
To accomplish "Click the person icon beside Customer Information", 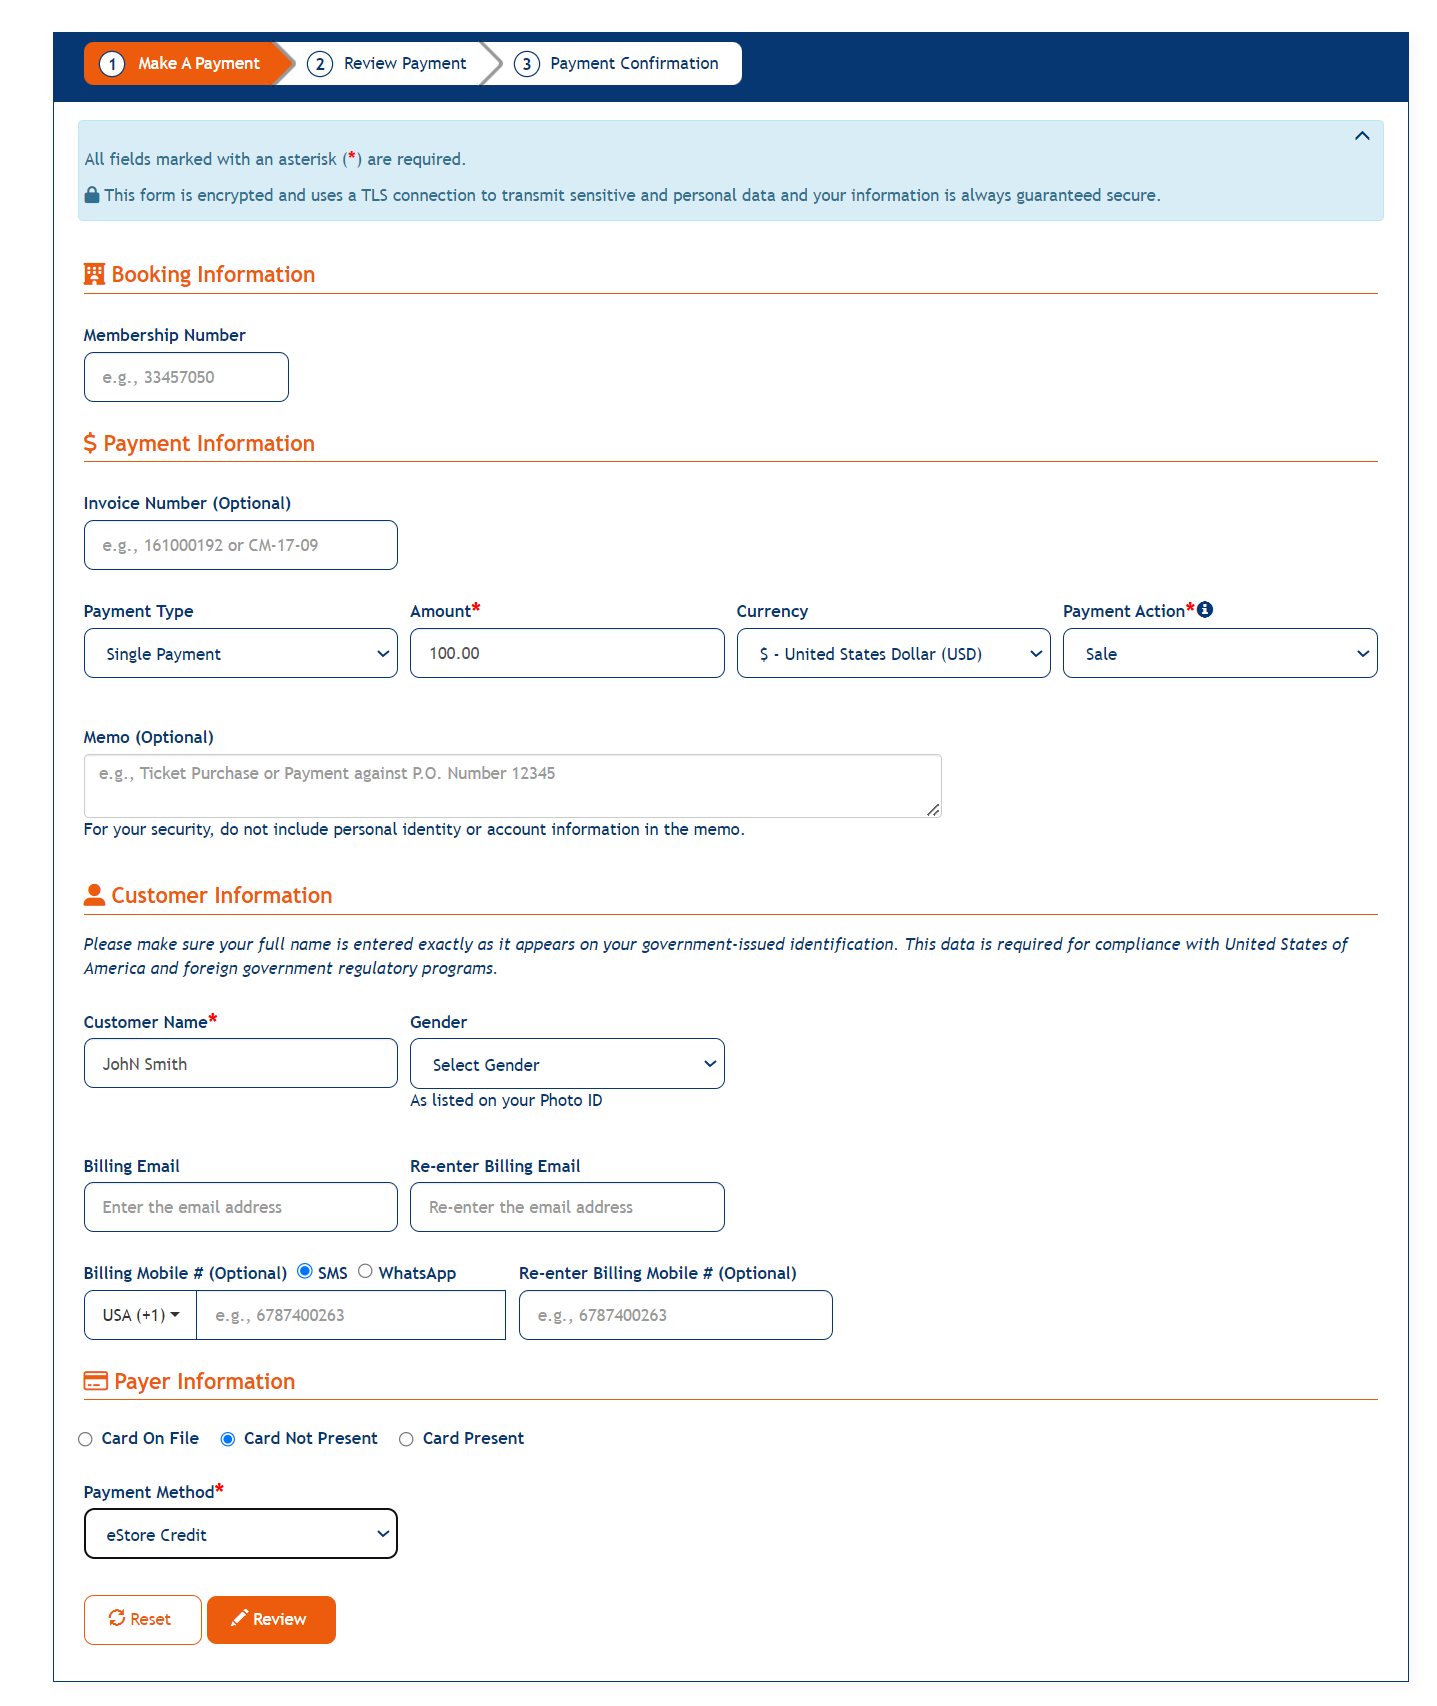I will pyautogui.click(x=94, y=894).
